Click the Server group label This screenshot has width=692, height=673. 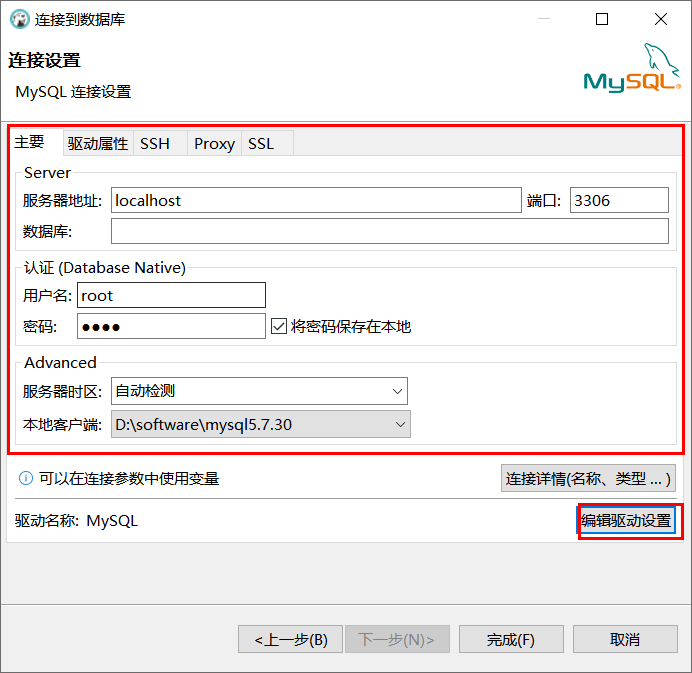point(47,173)
